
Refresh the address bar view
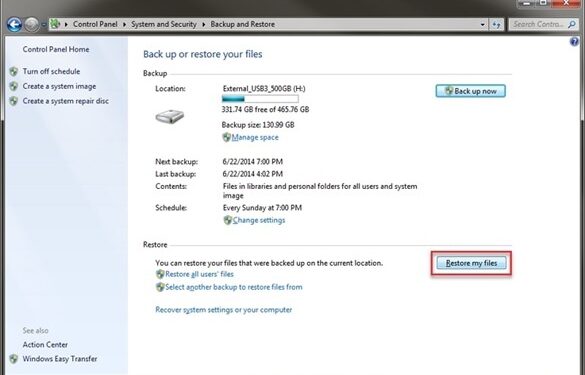pos(496,25)
